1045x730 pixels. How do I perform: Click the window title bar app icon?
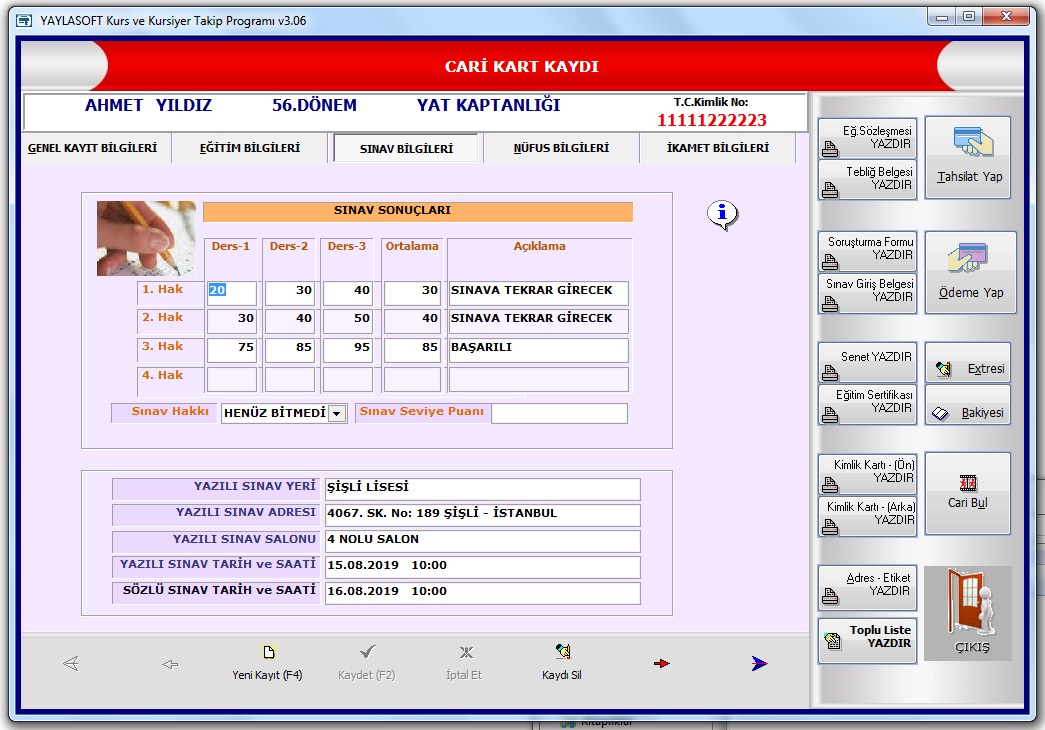click(24, 21)
